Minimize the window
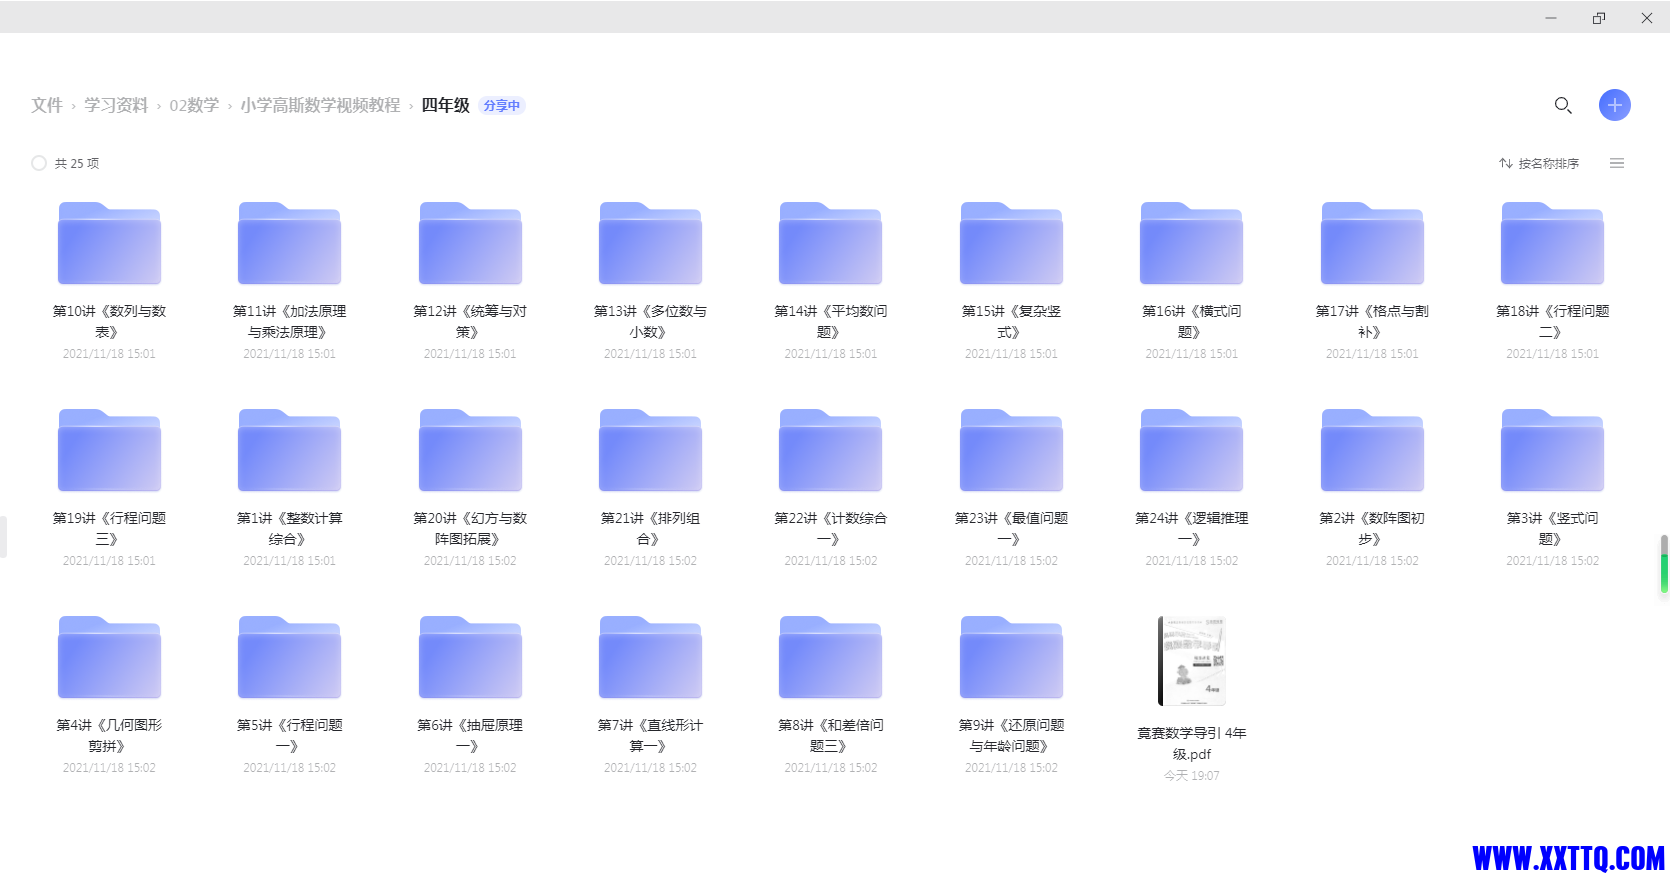The width and height of the screenshot is (1670, 878). [1551, 17]
